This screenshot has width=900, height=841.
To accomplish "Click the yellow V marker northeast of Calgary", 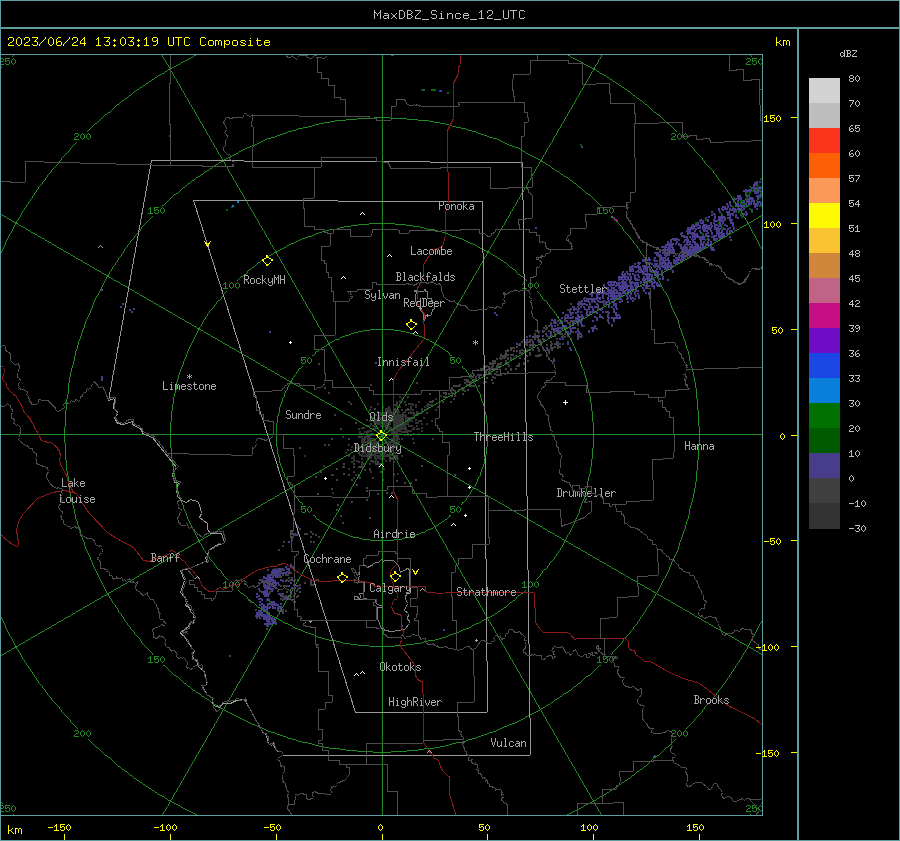I will click(x=415, y=572).
